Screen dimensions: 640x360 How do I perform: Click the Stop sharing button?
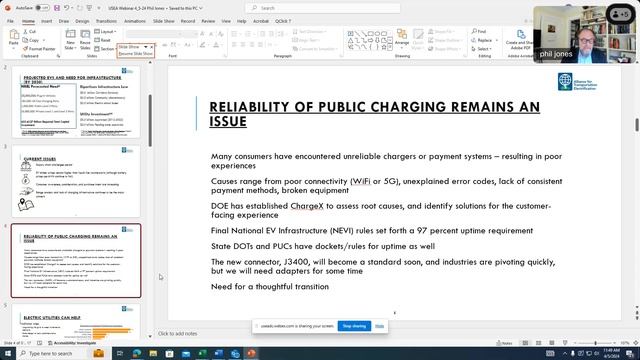click(x=354, y=326)
